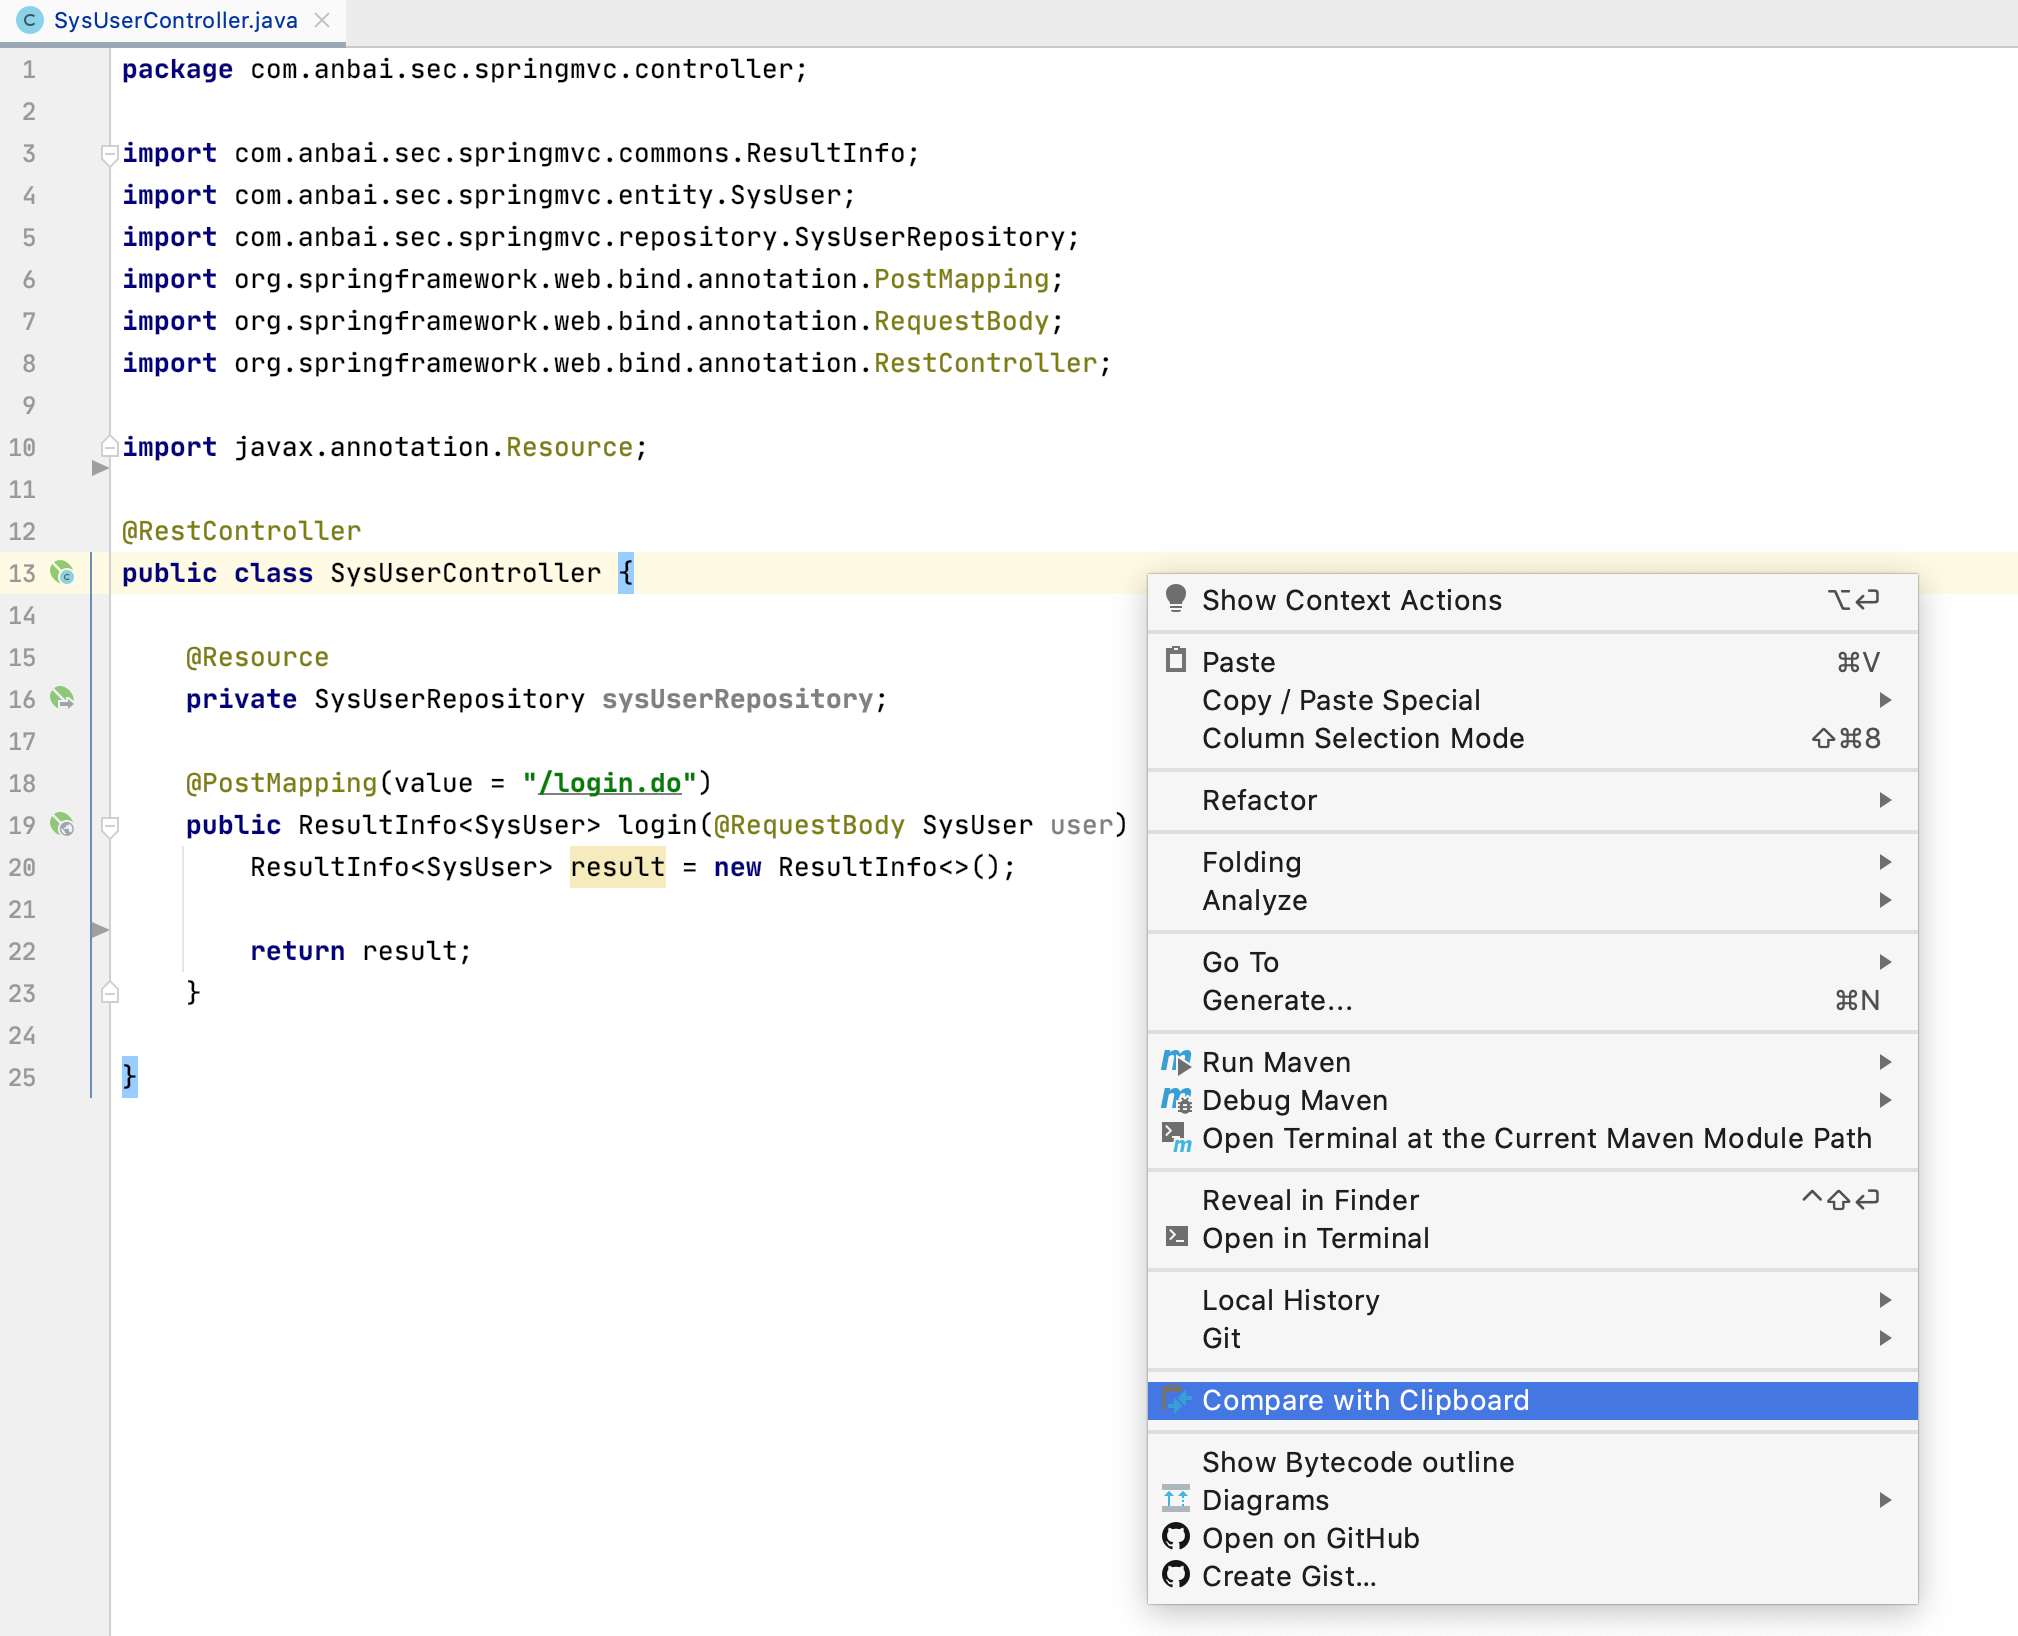Expand the Local History submenu arrow
This screenshot has height=1636, width=2018.
(x=1885, y=1300)
